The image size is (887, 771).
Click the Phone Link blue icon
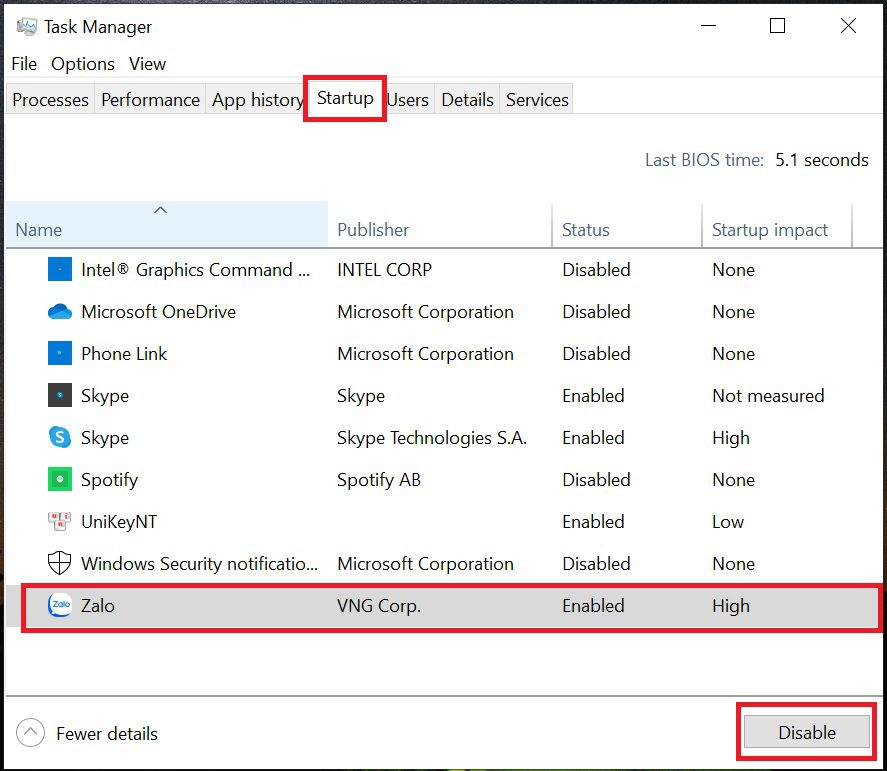pos(59,354)
